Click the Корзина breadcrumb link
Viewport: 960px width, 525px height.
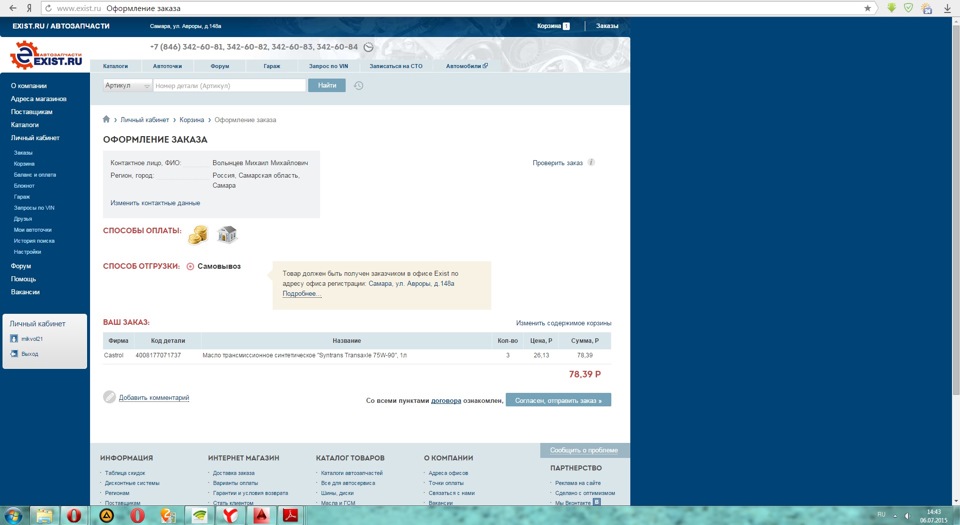pyautogui.click(x=192, y=120)
